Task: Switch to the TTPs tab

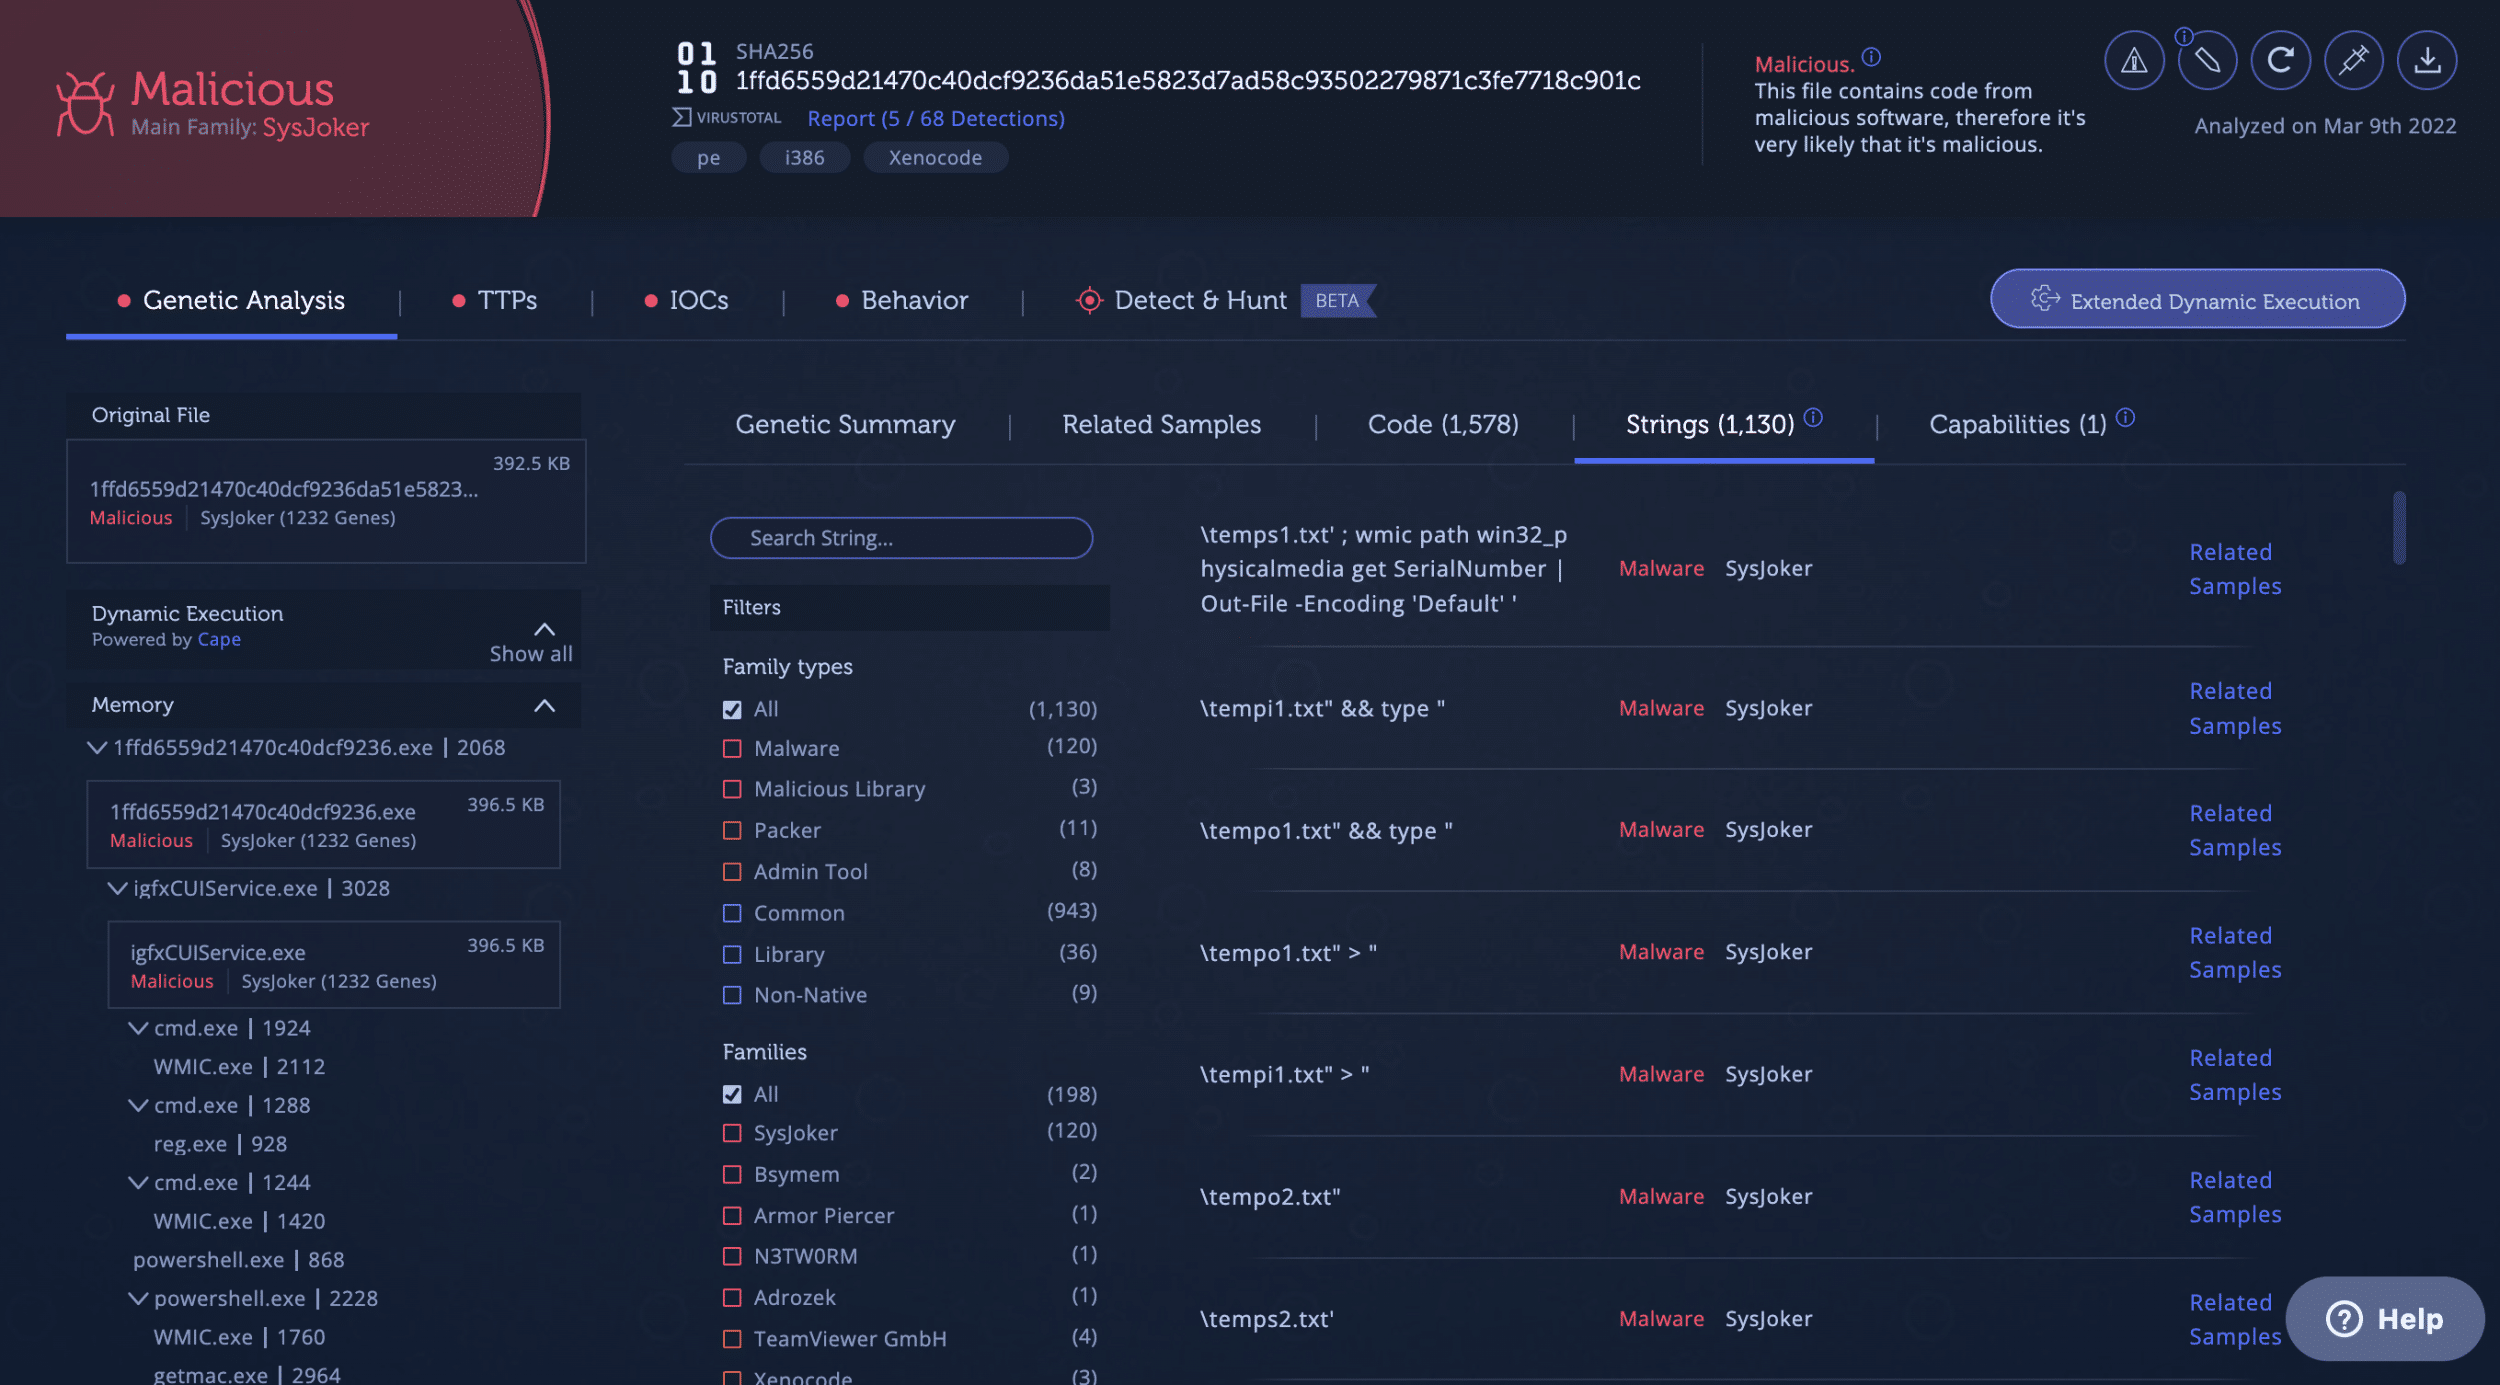Action: (506, 300)
